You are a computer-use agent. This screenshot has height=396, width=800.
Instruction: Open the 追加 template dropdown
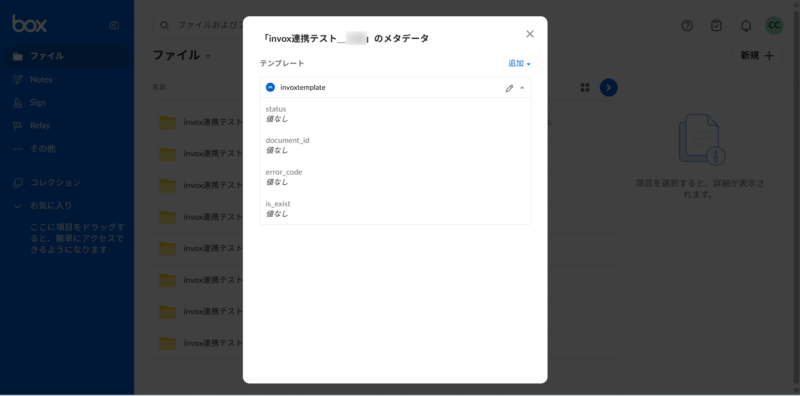tap(519, 63)
